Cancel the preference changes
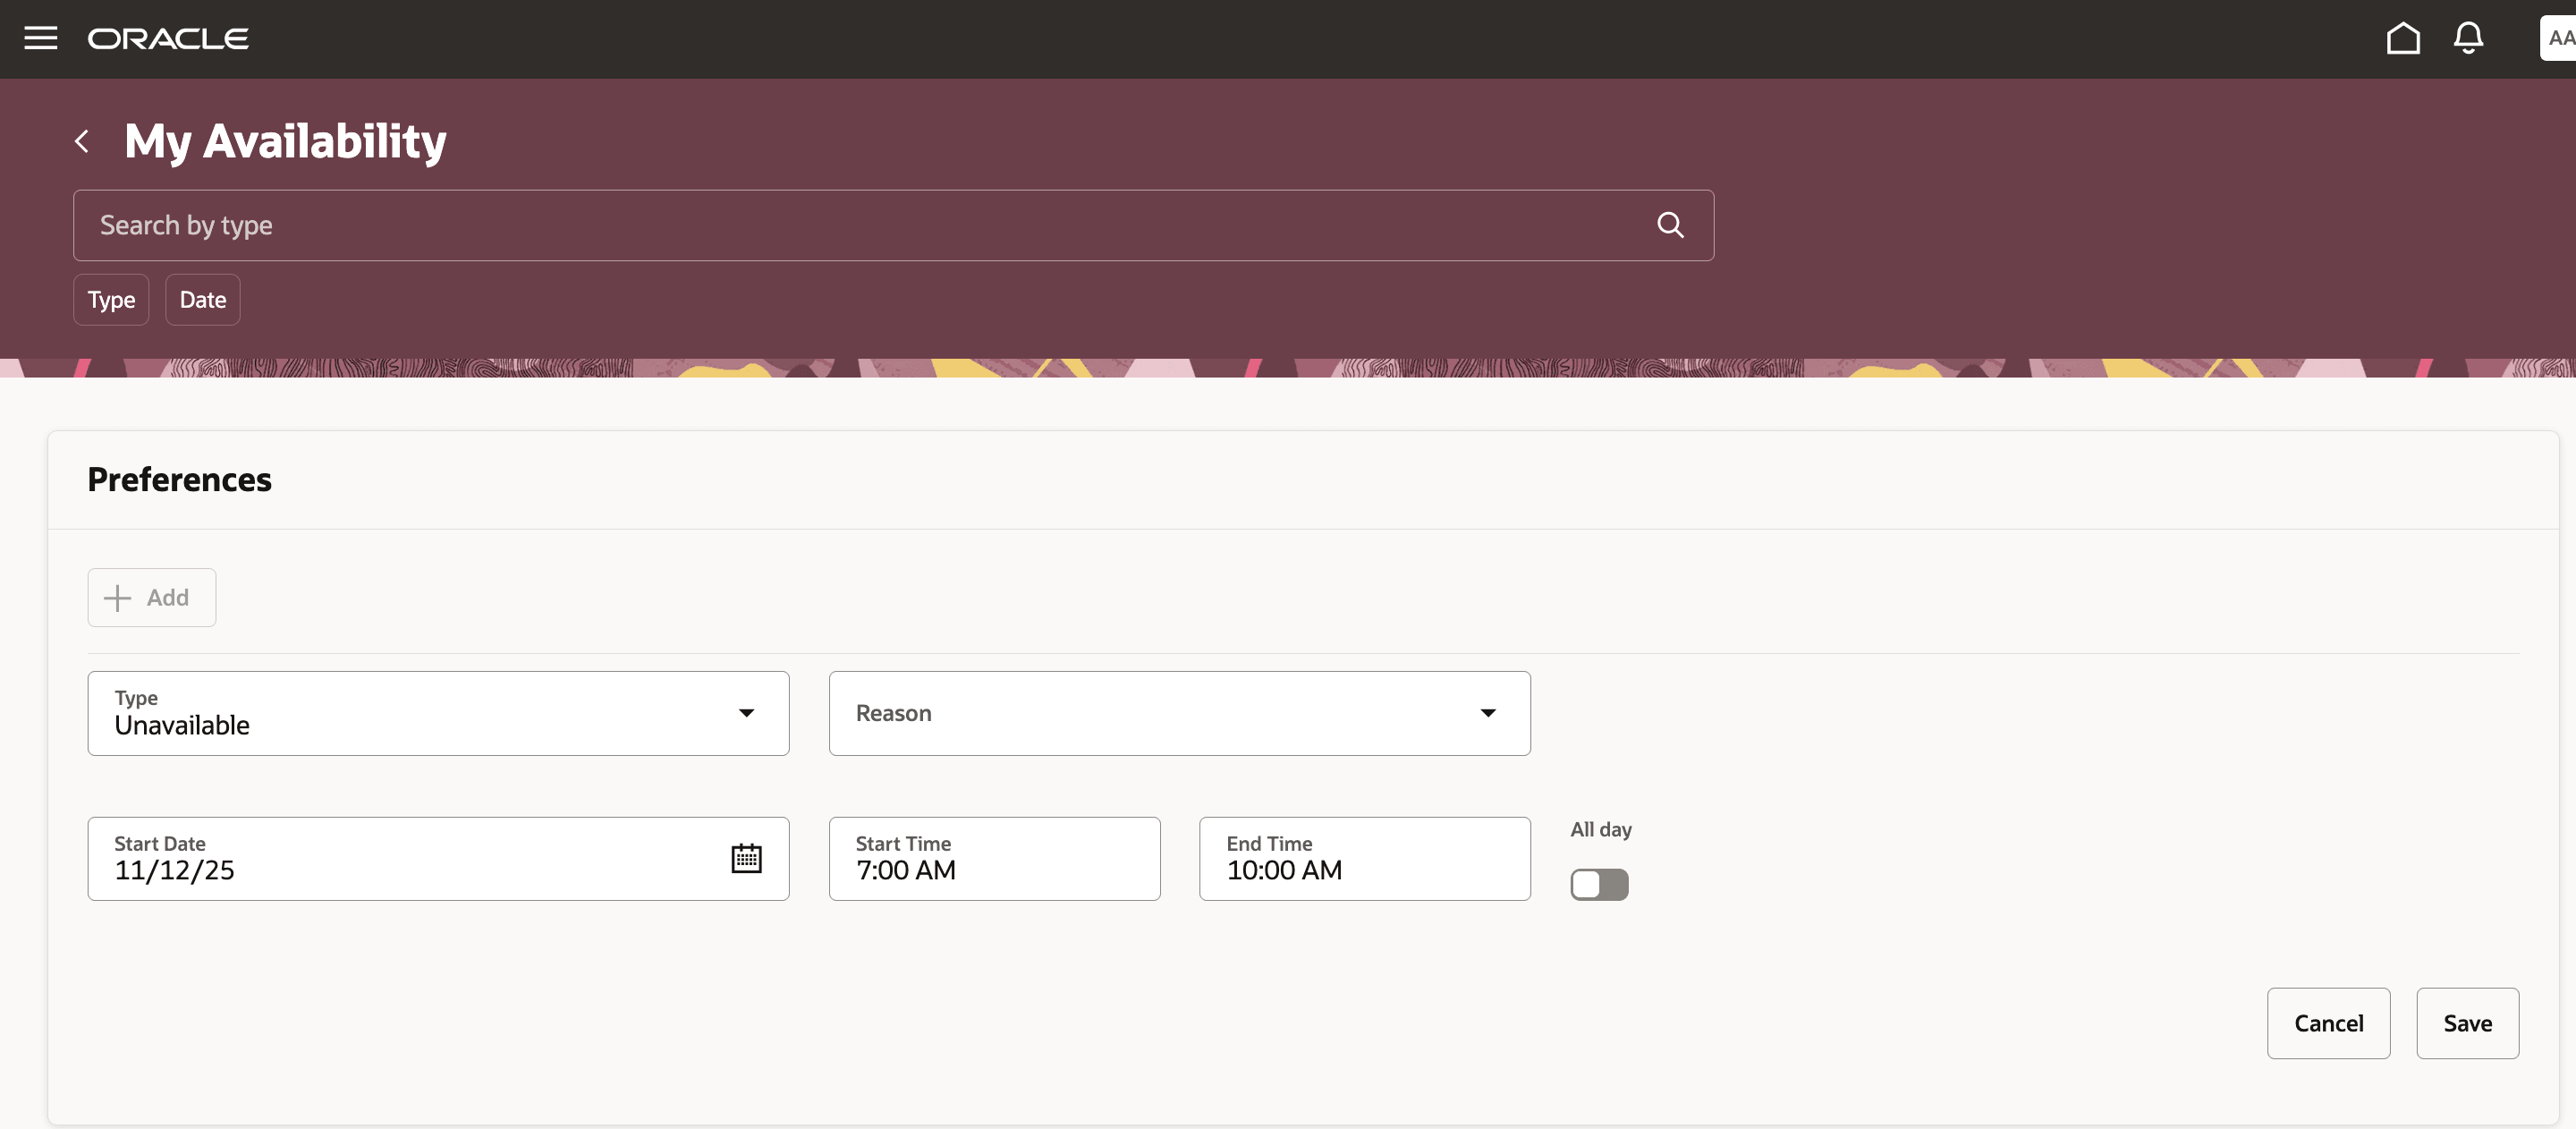This screenshot has width=2576, height=1129. [x=2328, y=1022]
